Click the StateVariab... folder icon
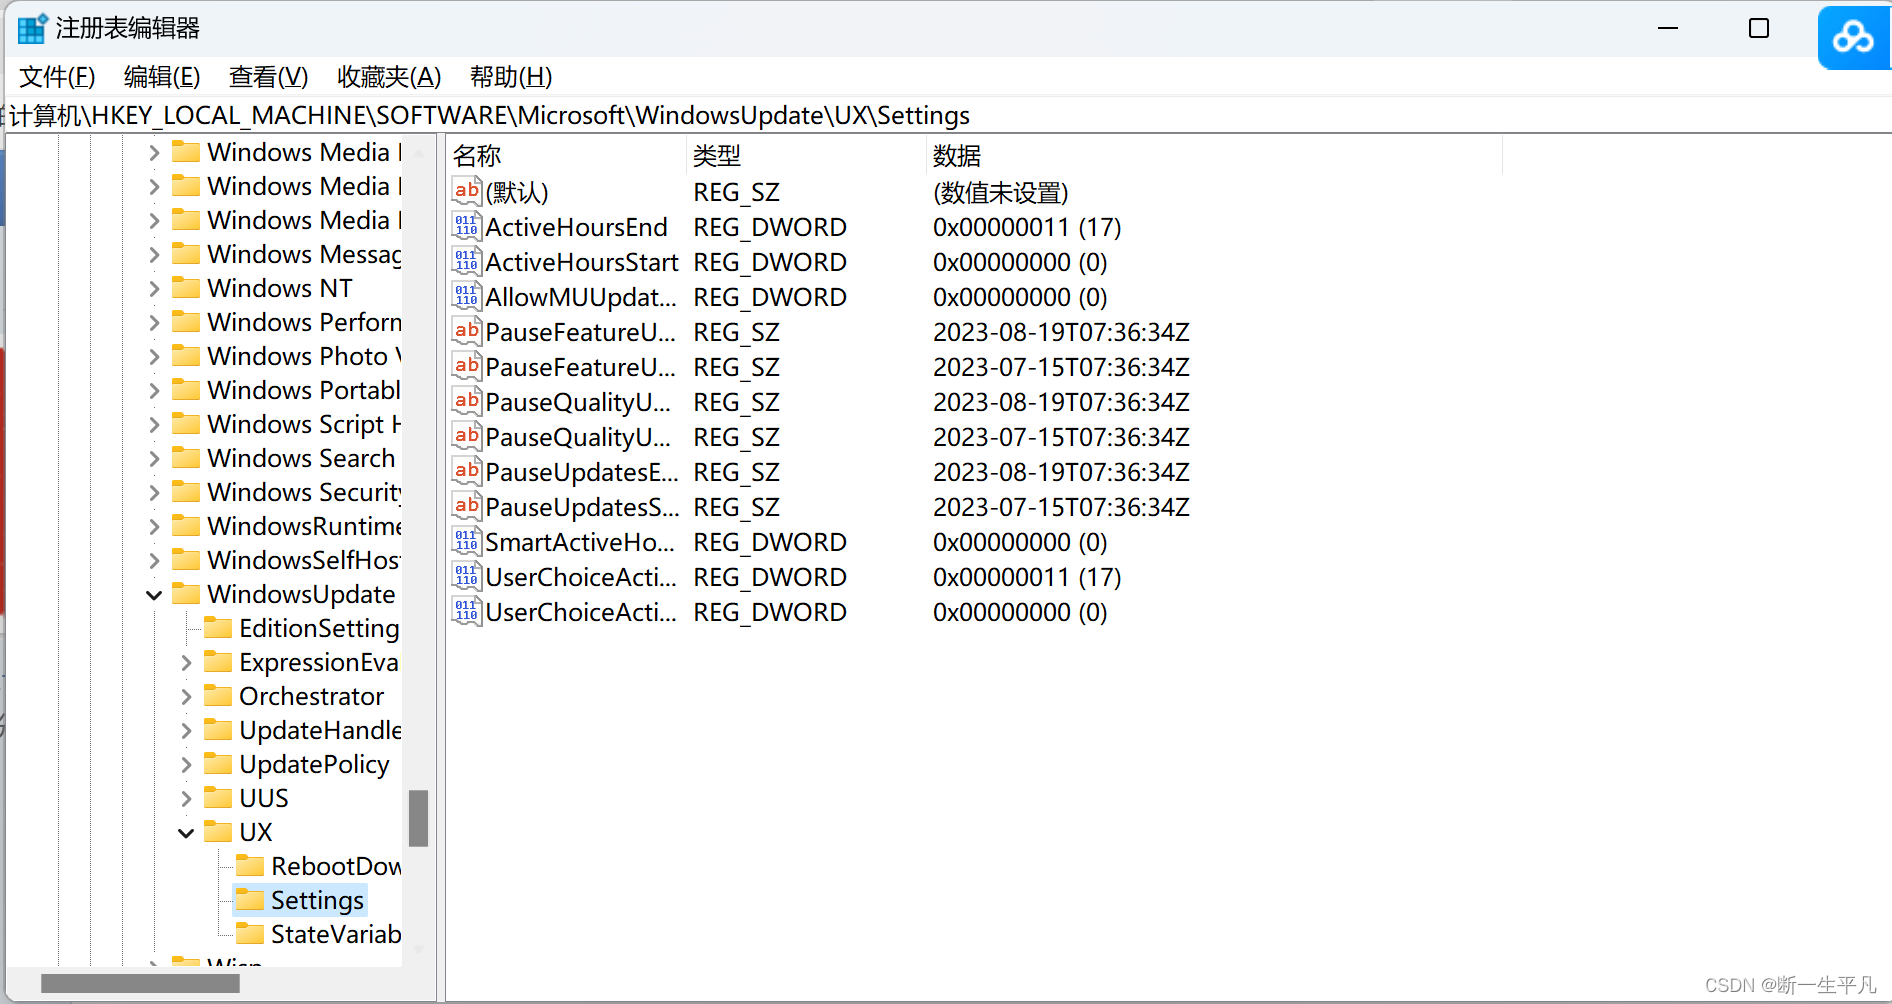The image size is (1892, 1004). coord(250,934)
